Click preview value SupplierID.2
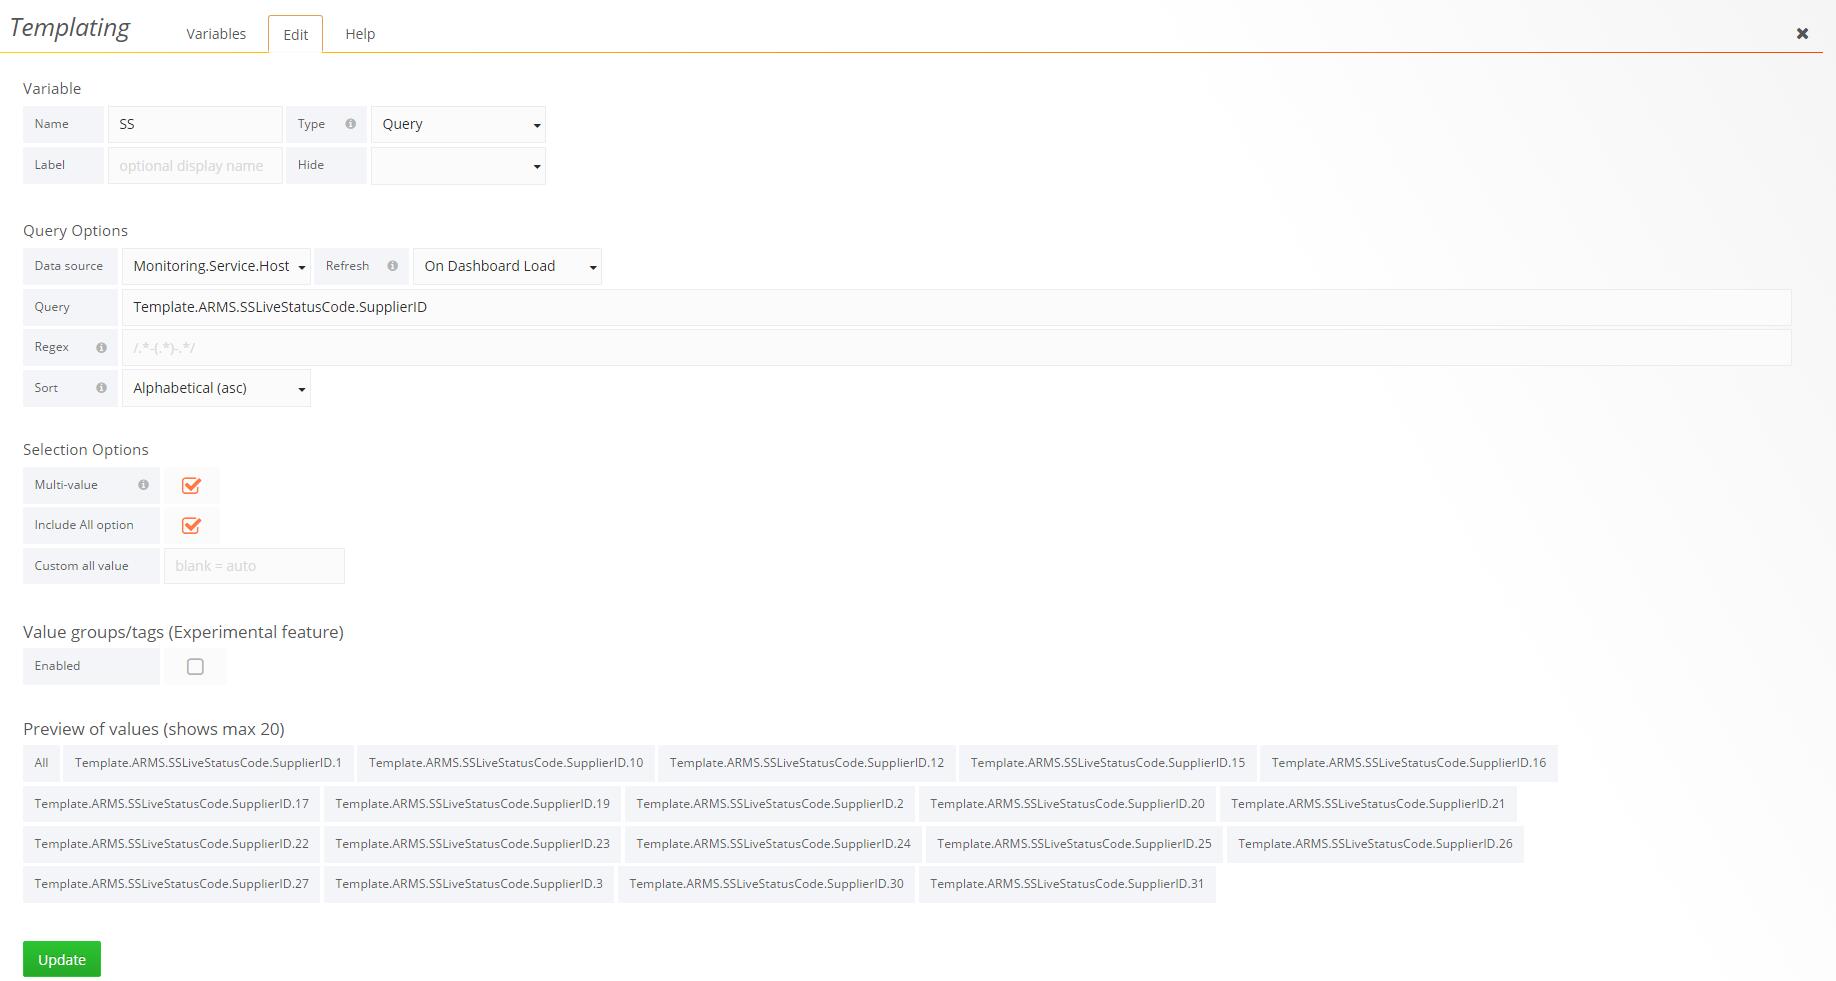 770,804
